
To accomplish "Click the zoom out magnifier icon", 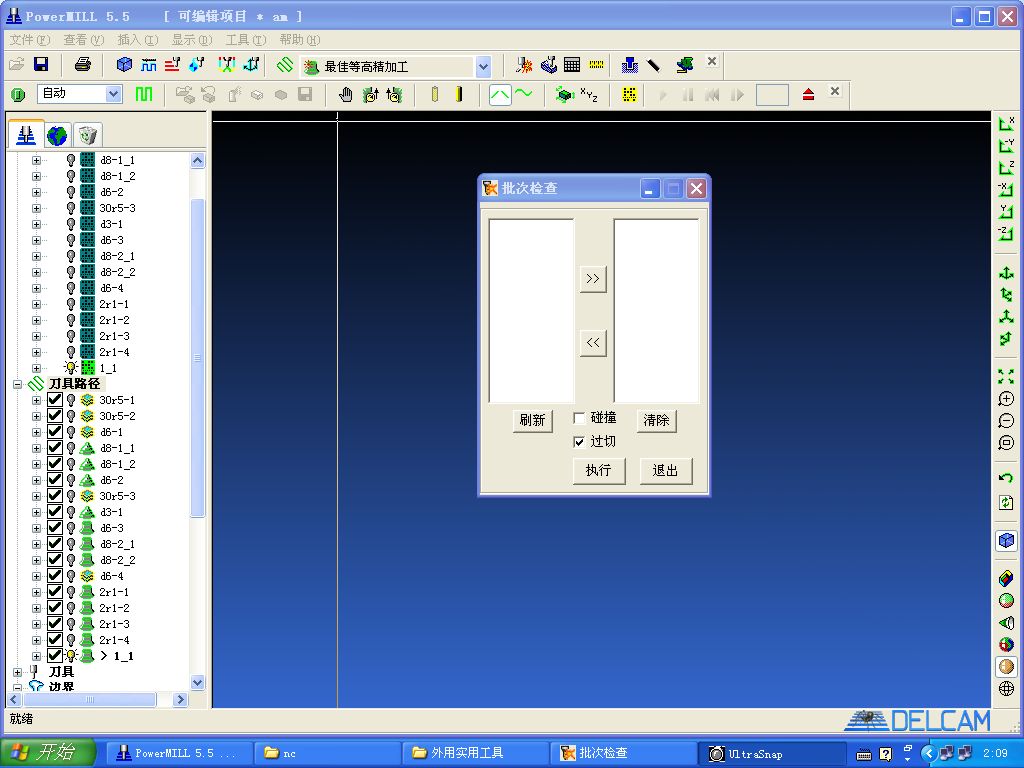I will point(1006,421).
